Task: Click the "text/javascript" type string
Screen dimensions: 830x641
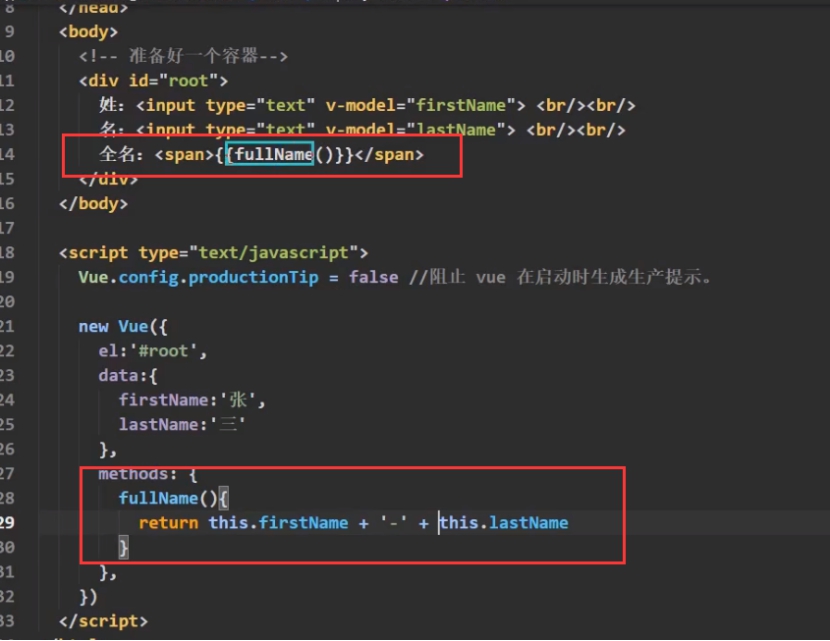Action: tap(274, 252)
